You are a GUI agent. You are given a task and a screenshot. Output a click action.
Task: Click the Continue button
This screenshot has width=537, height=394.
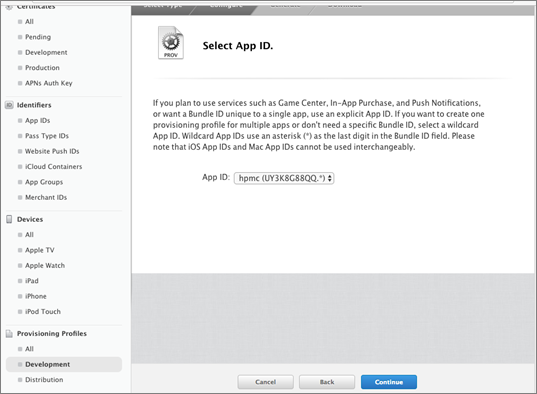click(x=389, y=382)
